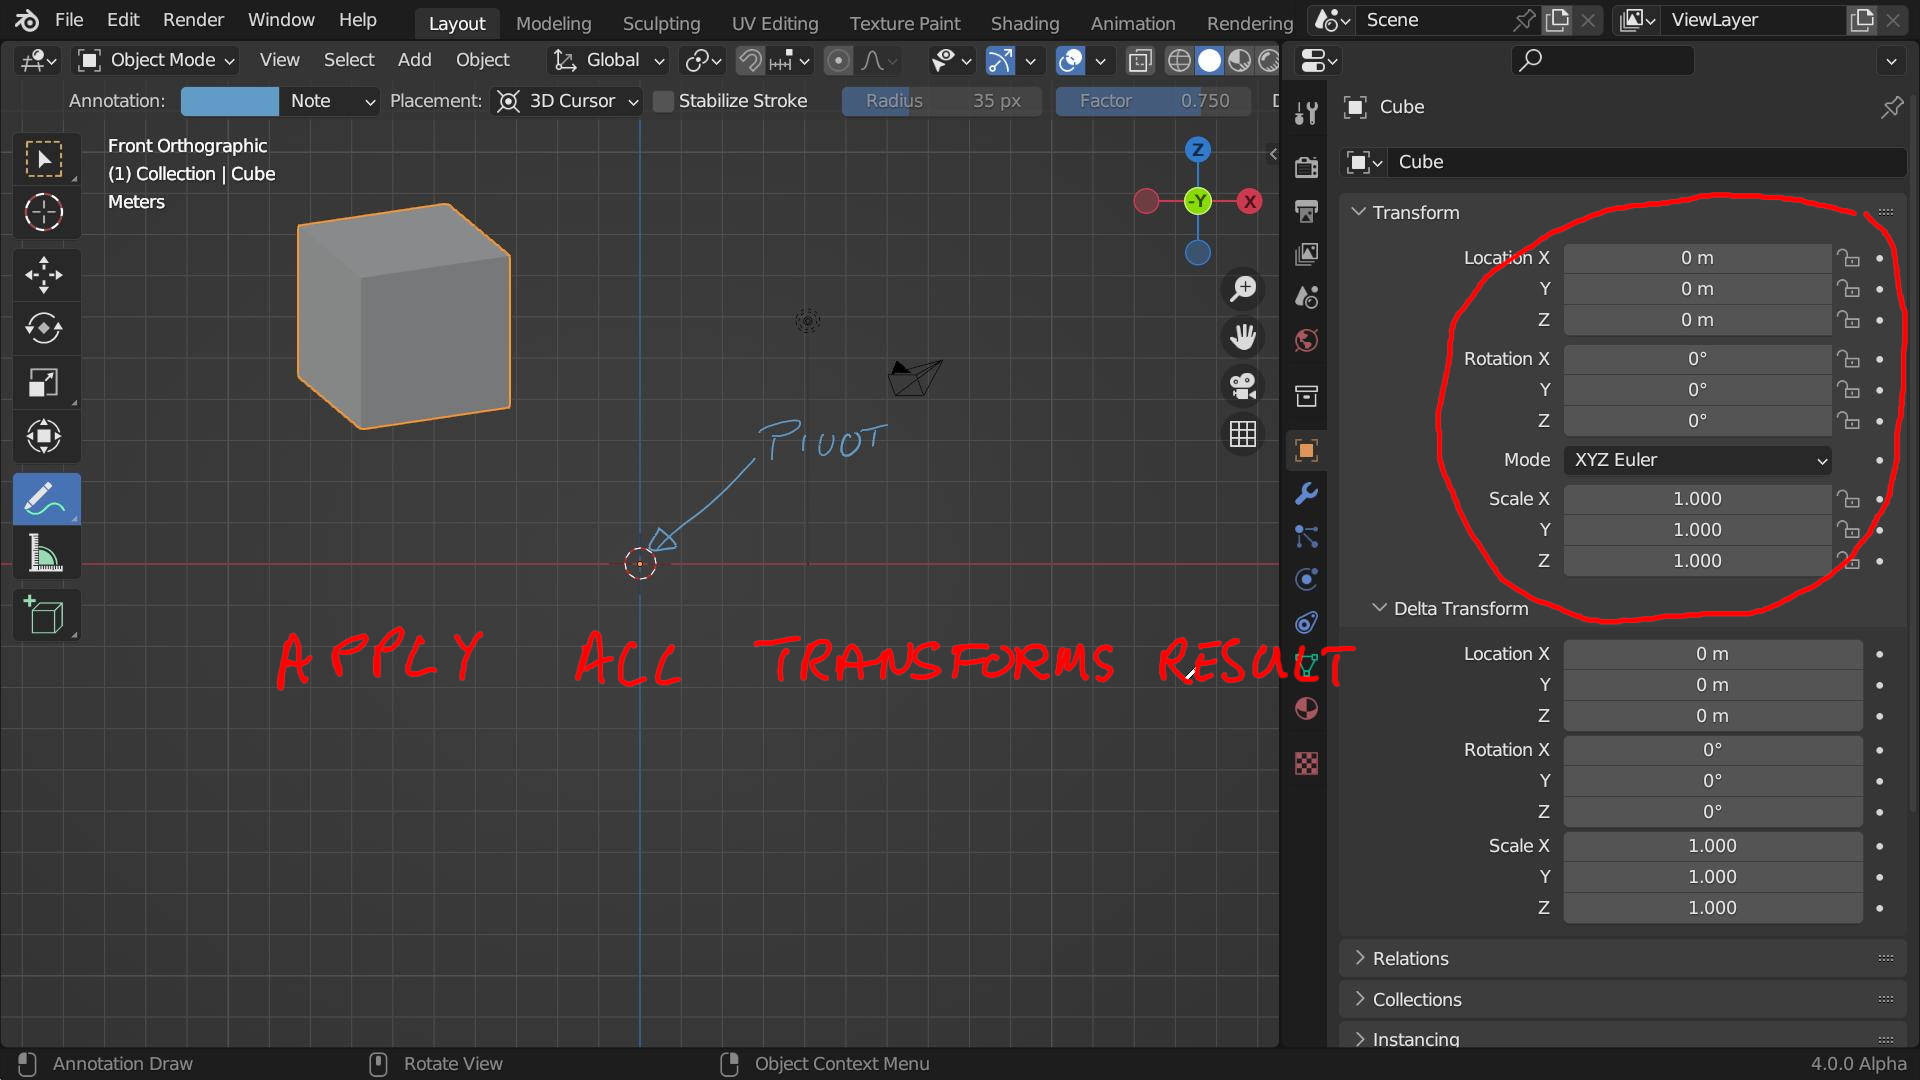Click the Location X value field in Transform
This screenshot has width=1920, height=1080.
[x=1696, y=257]
